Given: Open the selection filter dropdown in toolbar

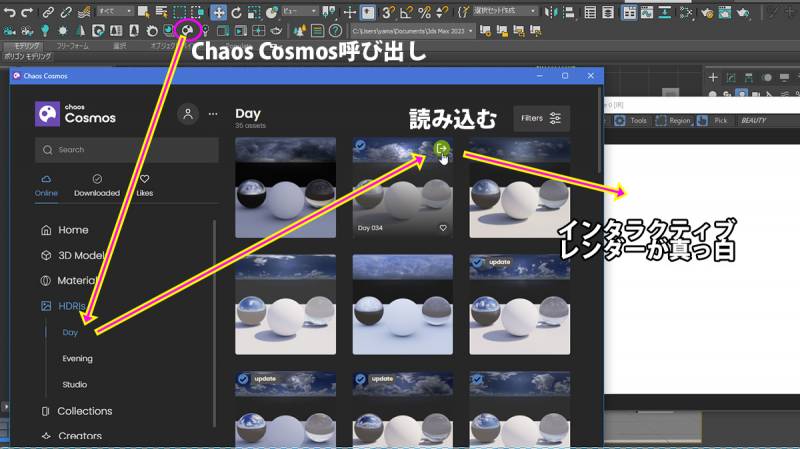Looking at the screenshot, I should 115,11.
